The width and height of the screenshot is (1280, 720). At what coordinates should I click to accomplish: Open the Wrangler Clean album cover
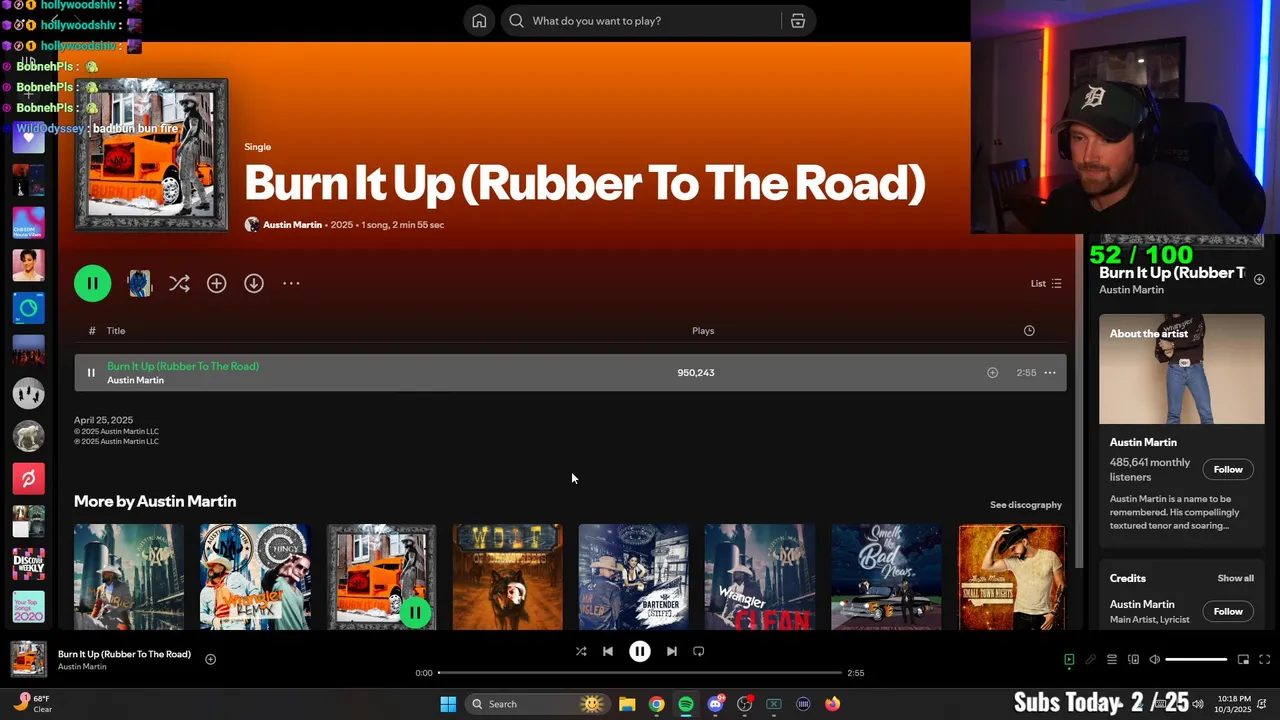click(759, 577)
